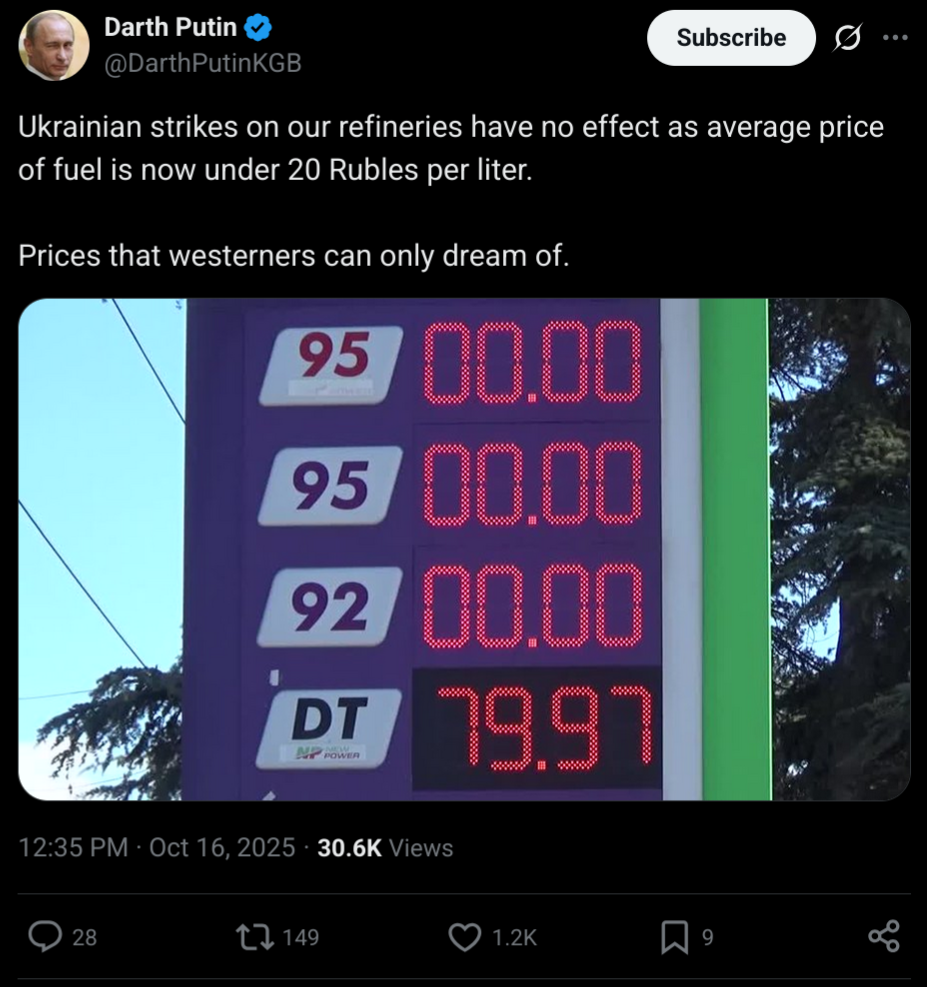
Task: Open Darth Putin's profile avatar
Action: tap(54, 46)
